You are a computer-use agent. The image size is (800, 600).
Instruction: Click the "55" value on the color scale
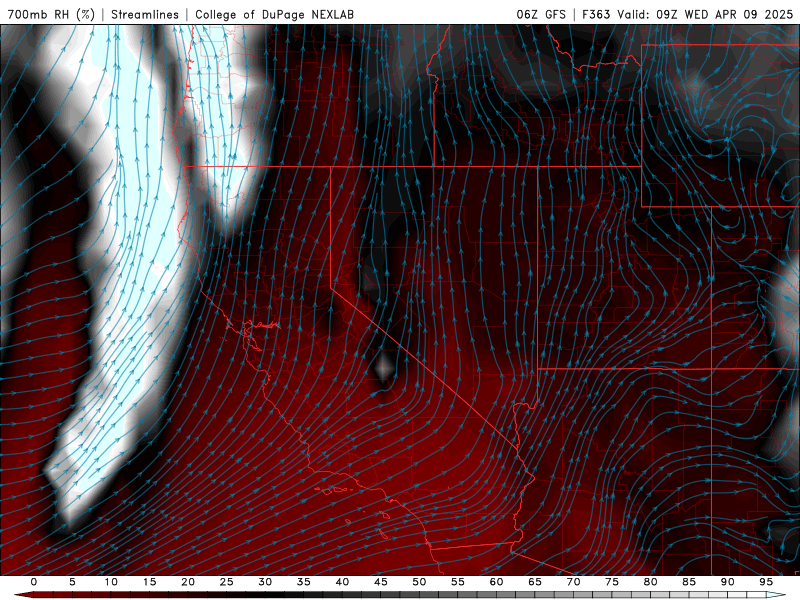[458, 582]
